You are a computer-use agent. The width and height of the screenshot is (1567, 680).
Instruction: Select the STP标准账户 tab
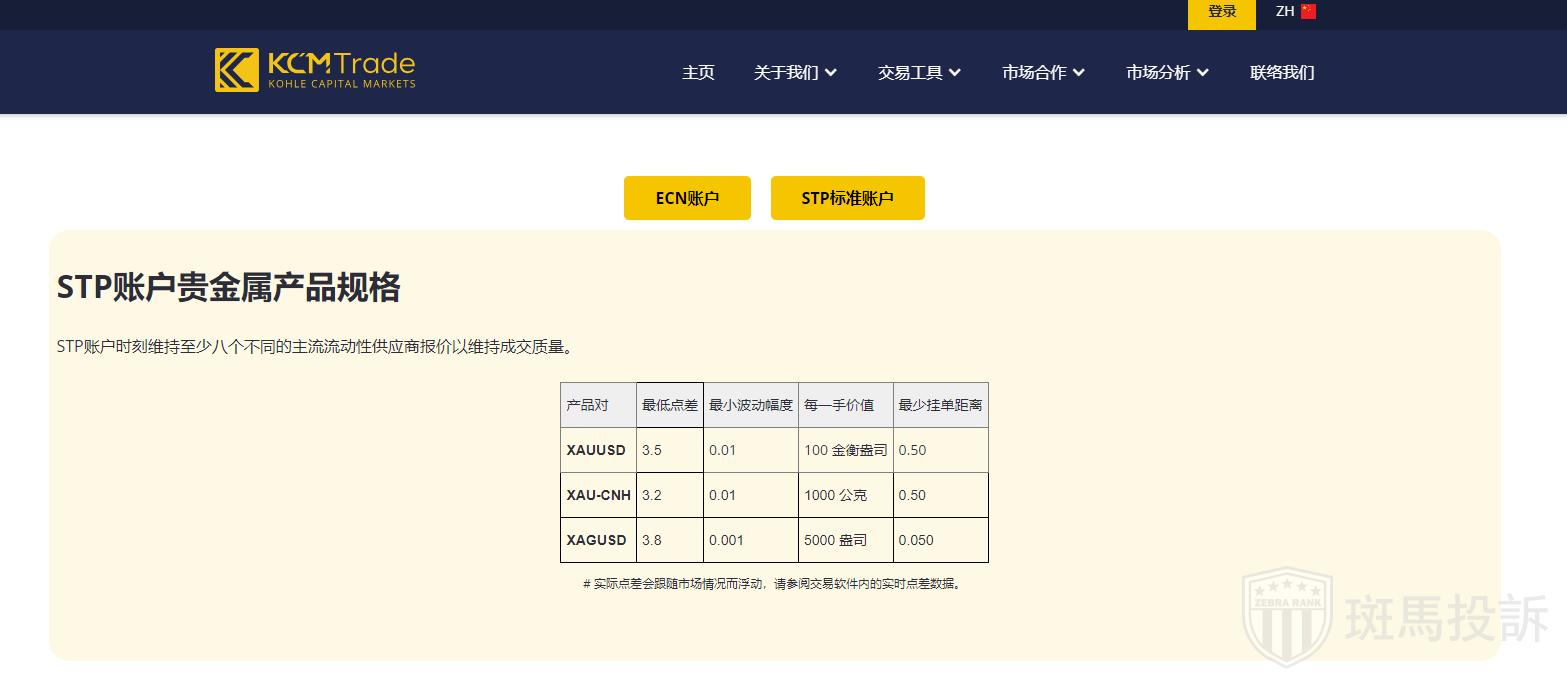pyautogui.click(x=847, y=198)
